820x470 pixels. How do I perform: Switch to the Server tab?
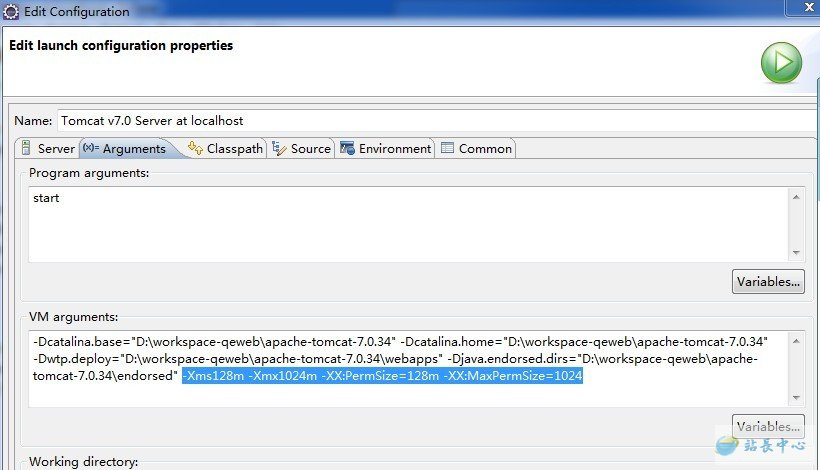pos(48,148)
